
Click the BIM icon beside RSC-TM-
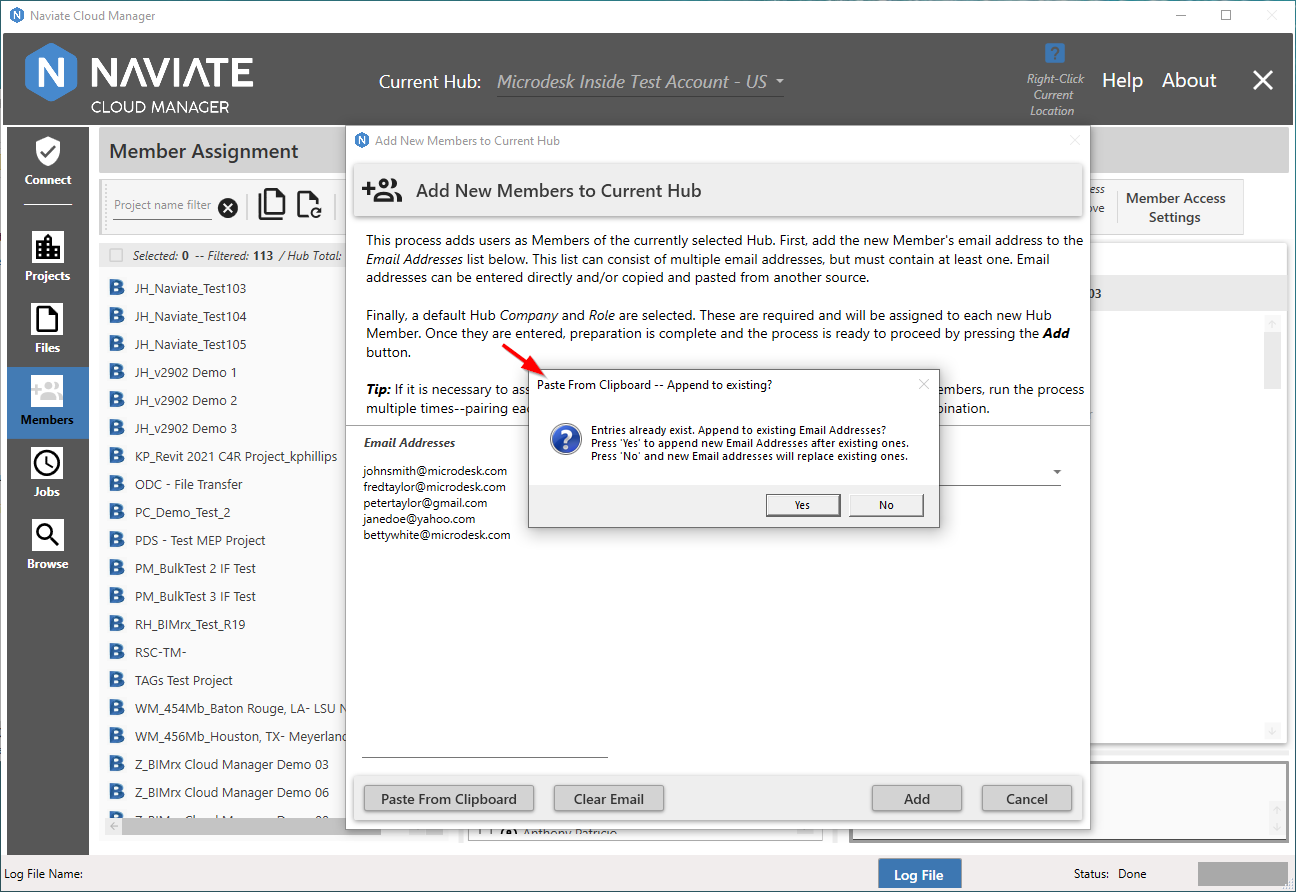(x=116, y=652)
